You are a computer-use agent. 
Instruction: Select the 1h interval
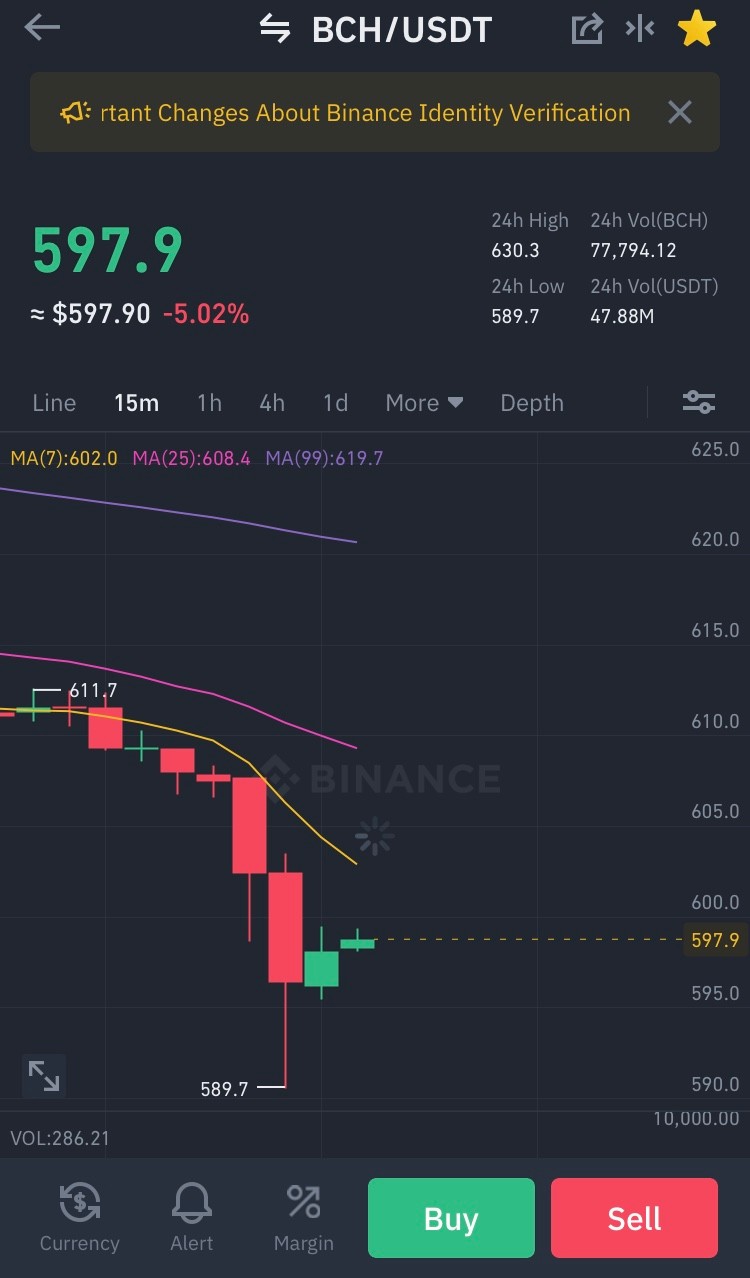pyautogui.click(x=209, y=403)
